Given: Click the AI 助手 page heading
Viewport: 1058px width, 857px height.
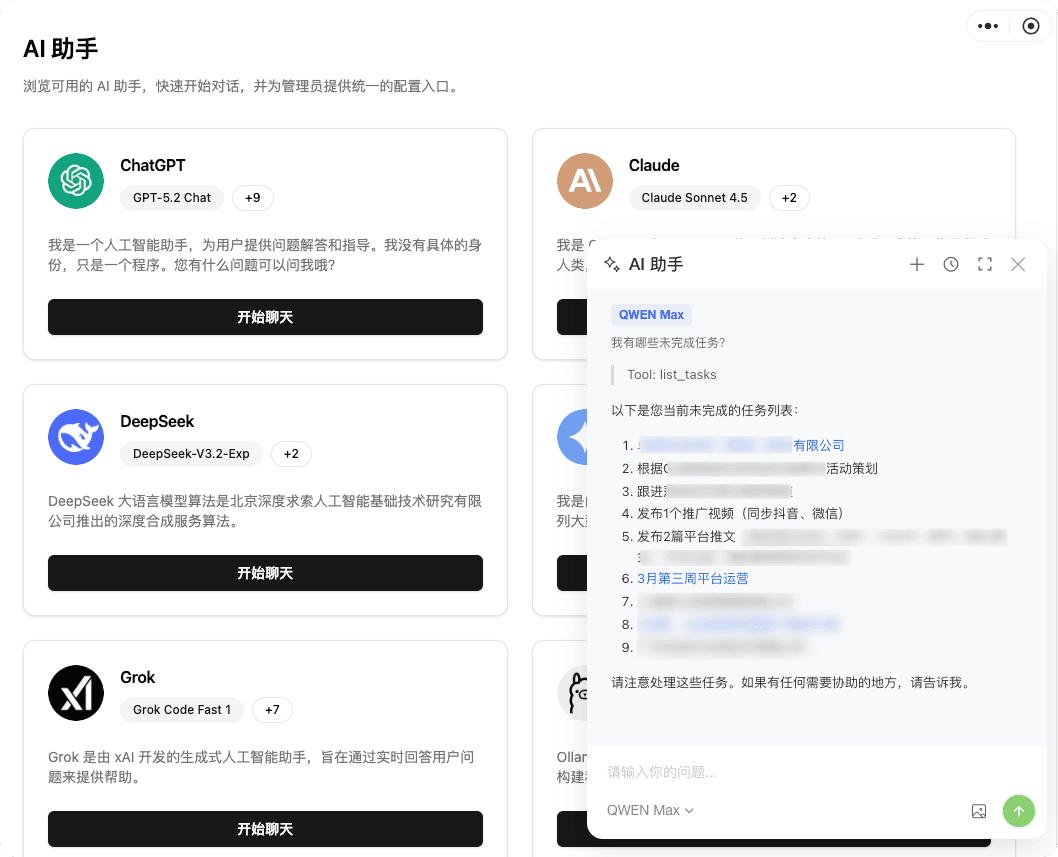Looking at the screenshot, I should (61, 49).
